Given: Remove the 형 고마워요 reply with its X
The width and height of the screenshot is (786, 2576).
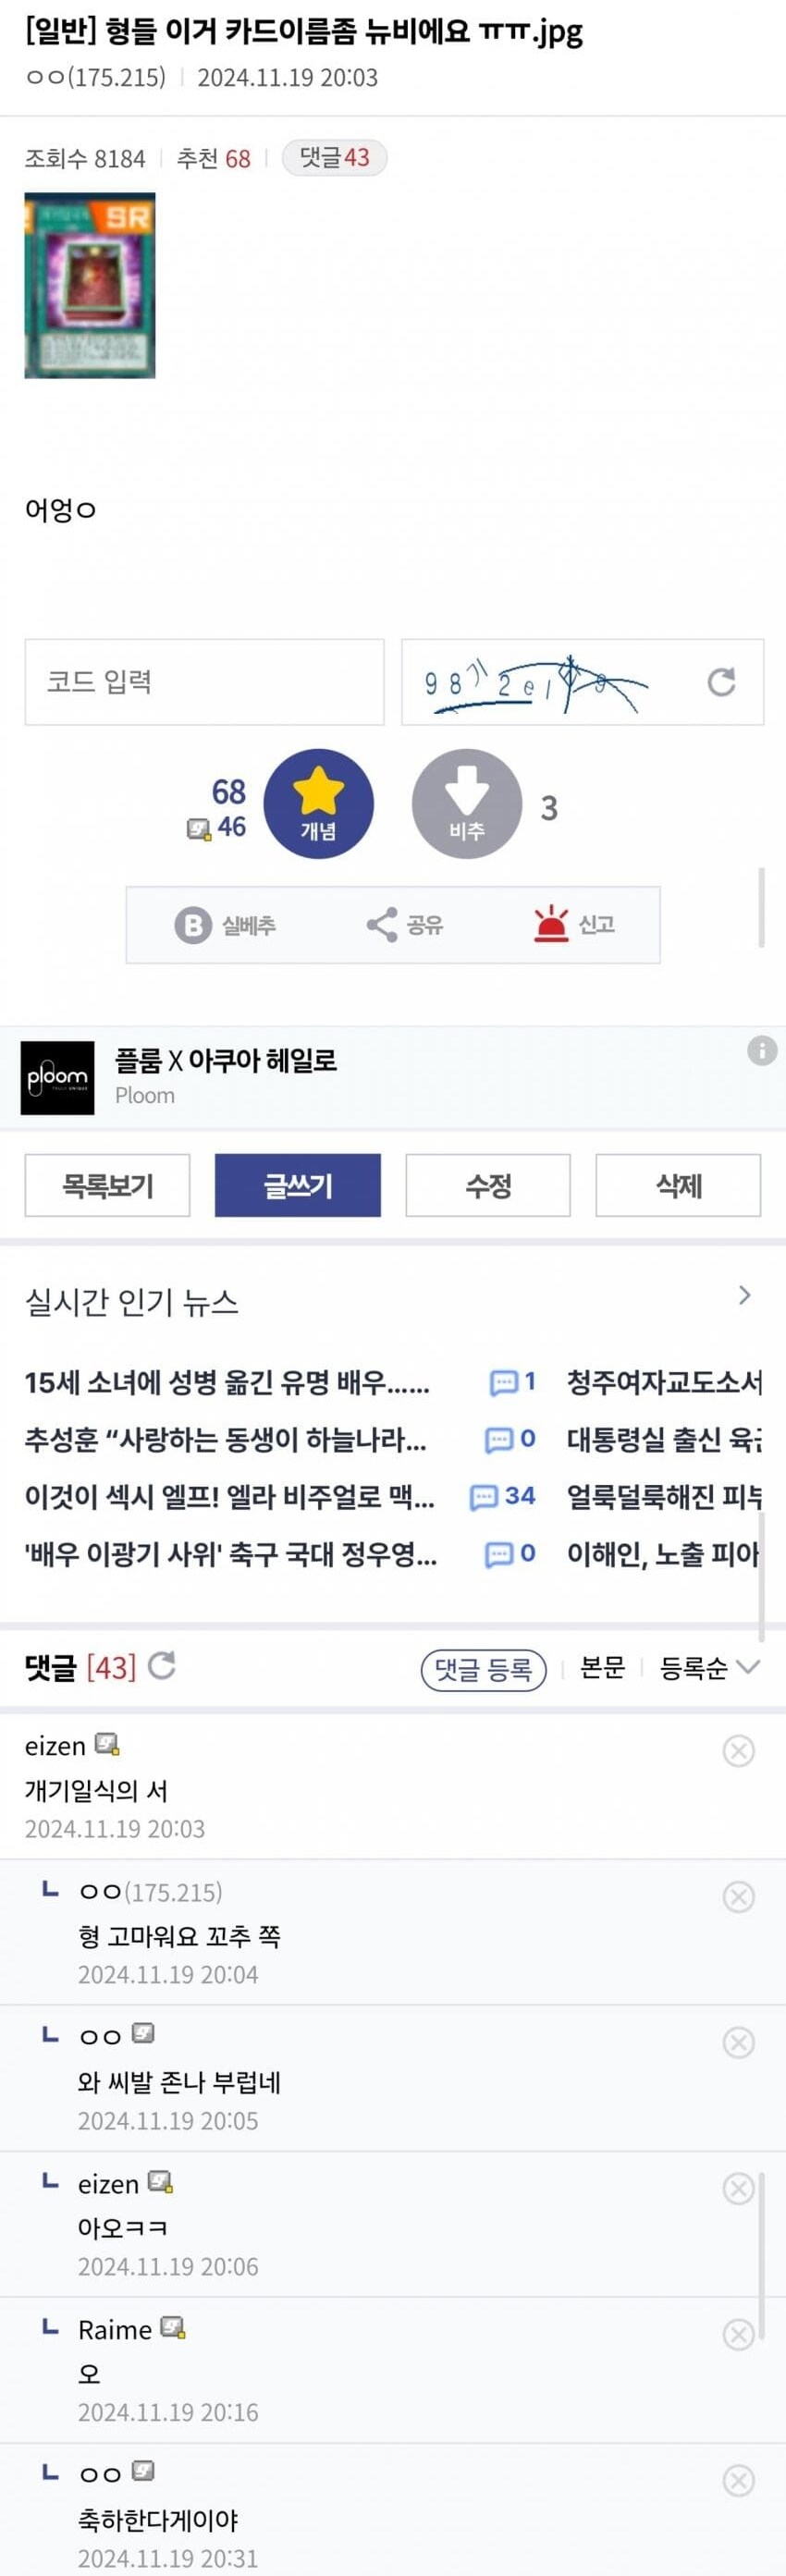Looking at the screenshot, I should point(738,1897).
